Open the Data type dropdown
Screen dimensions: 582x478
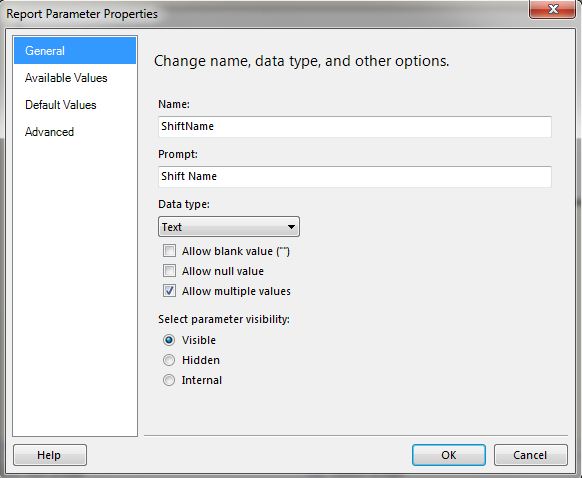pos(229,227)
